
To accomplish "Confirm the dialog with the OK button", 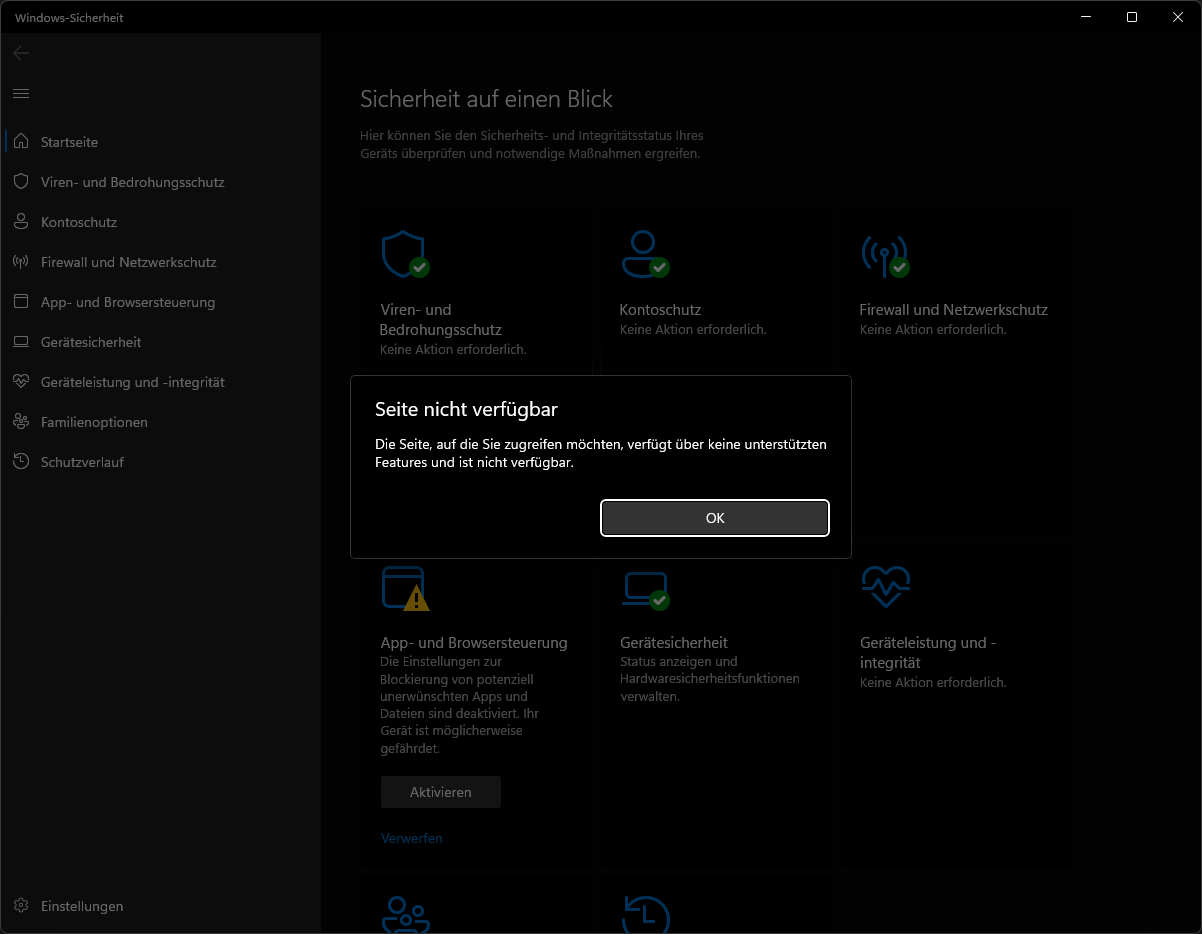I will [x=715, y=518].
